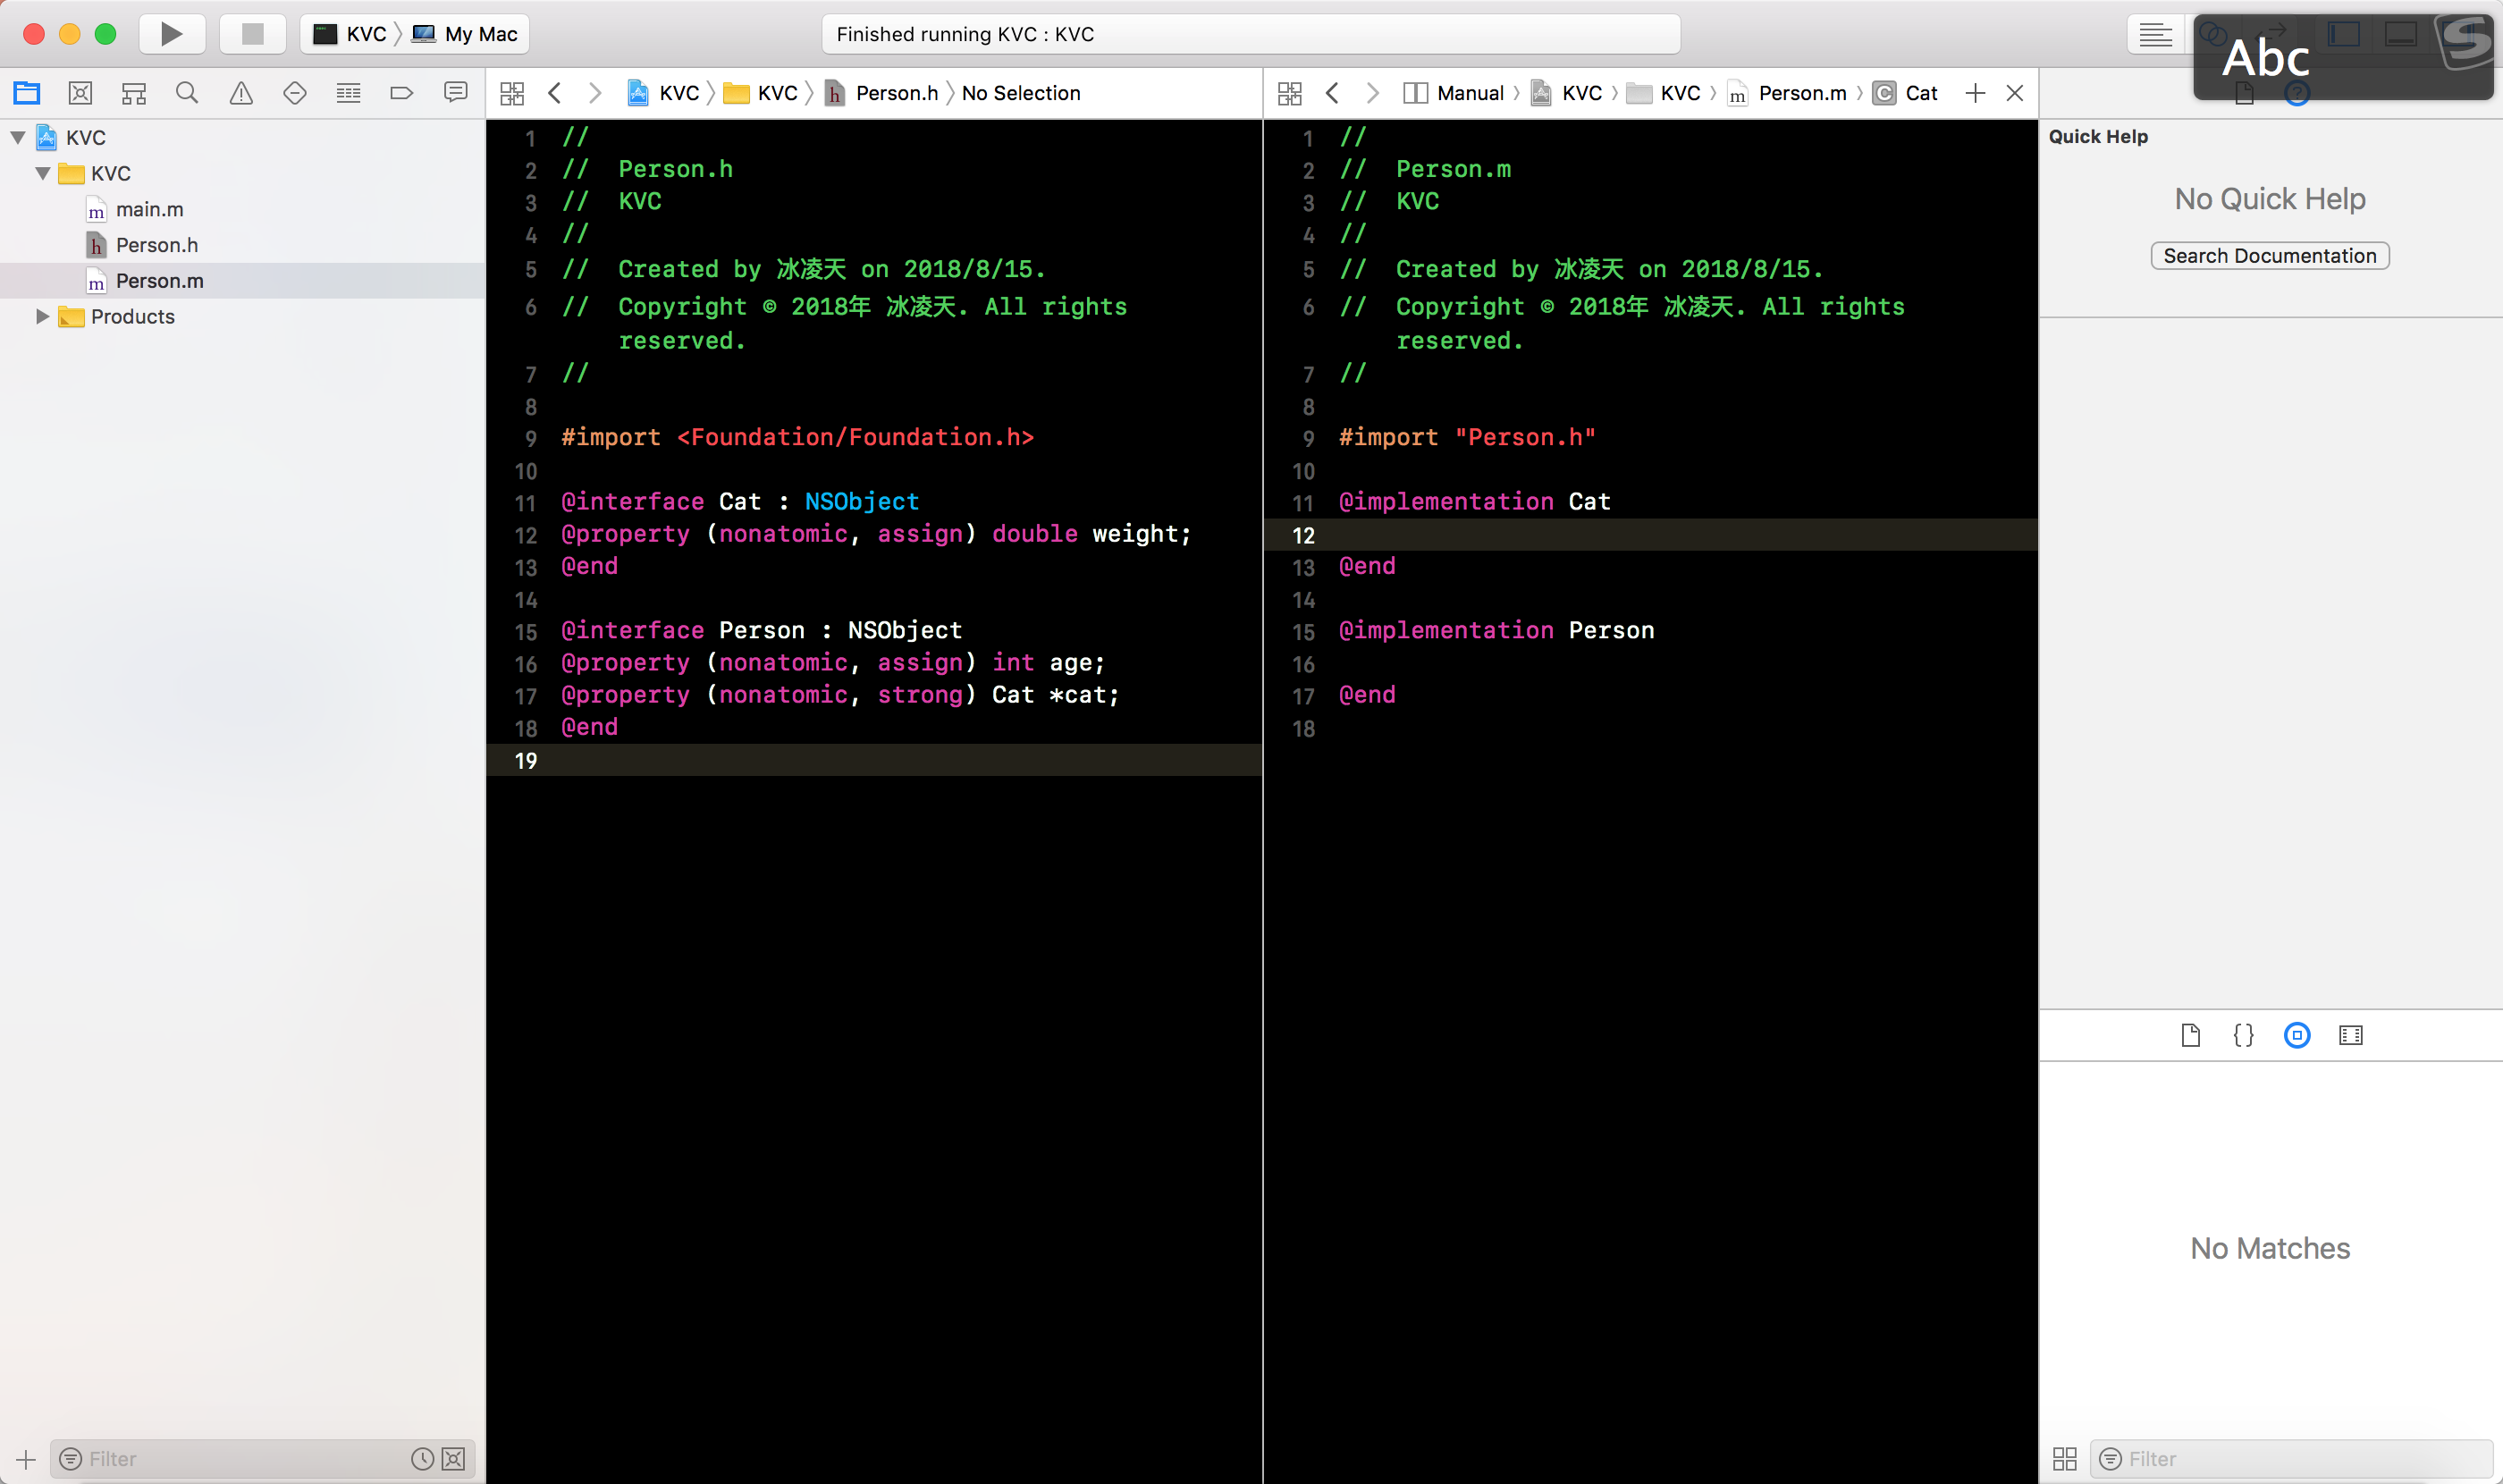The image size is (2503, 1484).
Task: Click the Search Documentation button
Action: (x=2269, y=256)
